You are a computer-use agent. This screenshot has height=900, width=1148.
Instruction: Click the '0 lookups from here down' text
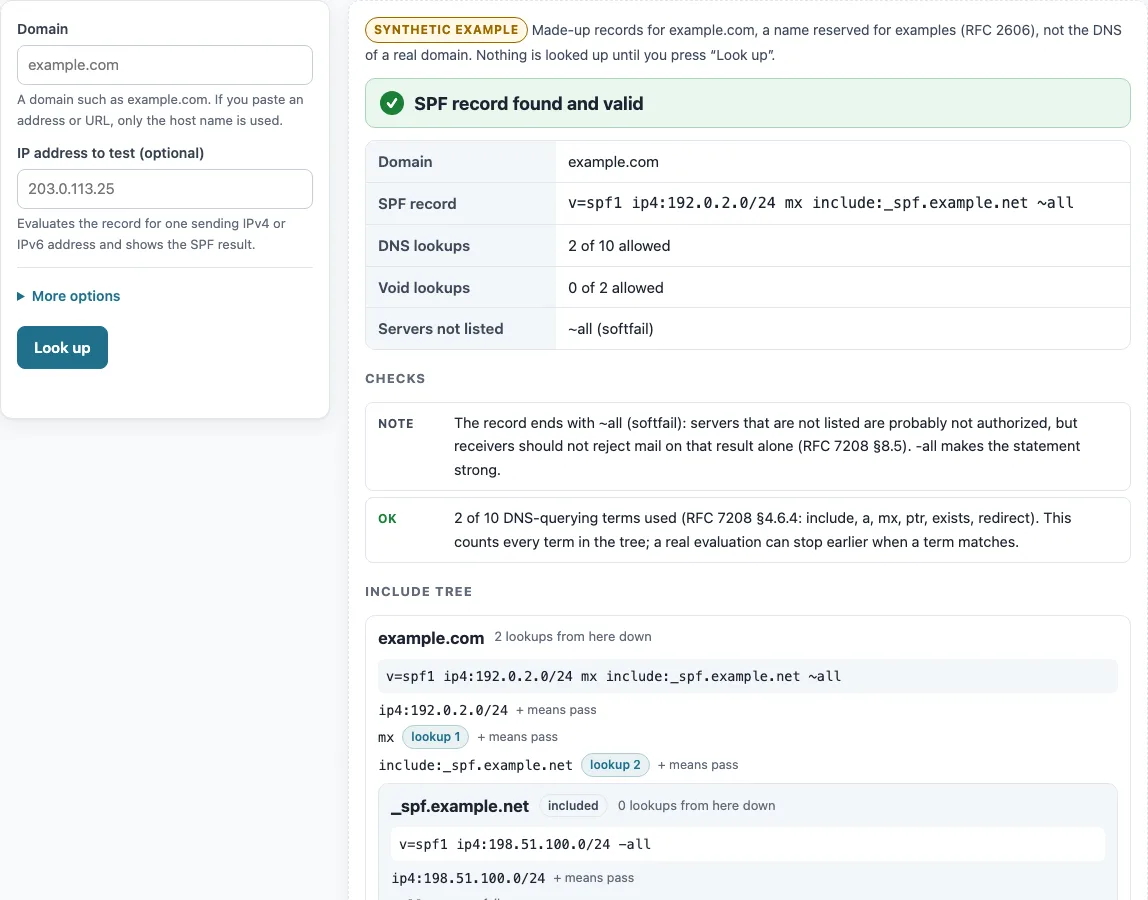point(696,806)
